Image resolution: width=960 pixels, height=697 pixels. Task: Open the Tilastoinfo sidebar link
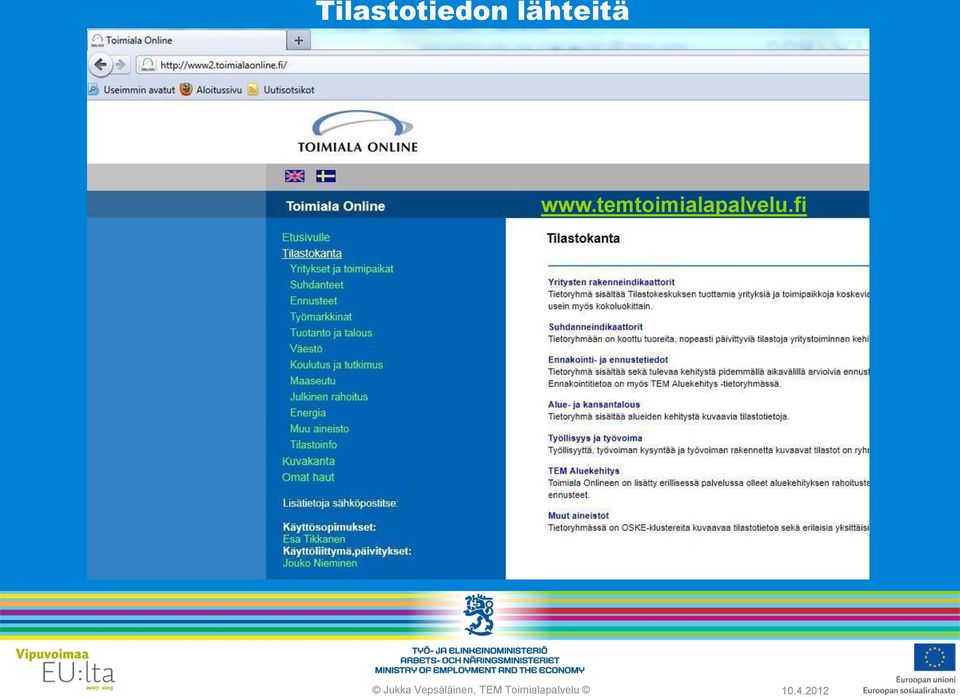pyautogui.click(x=313, y=445)
